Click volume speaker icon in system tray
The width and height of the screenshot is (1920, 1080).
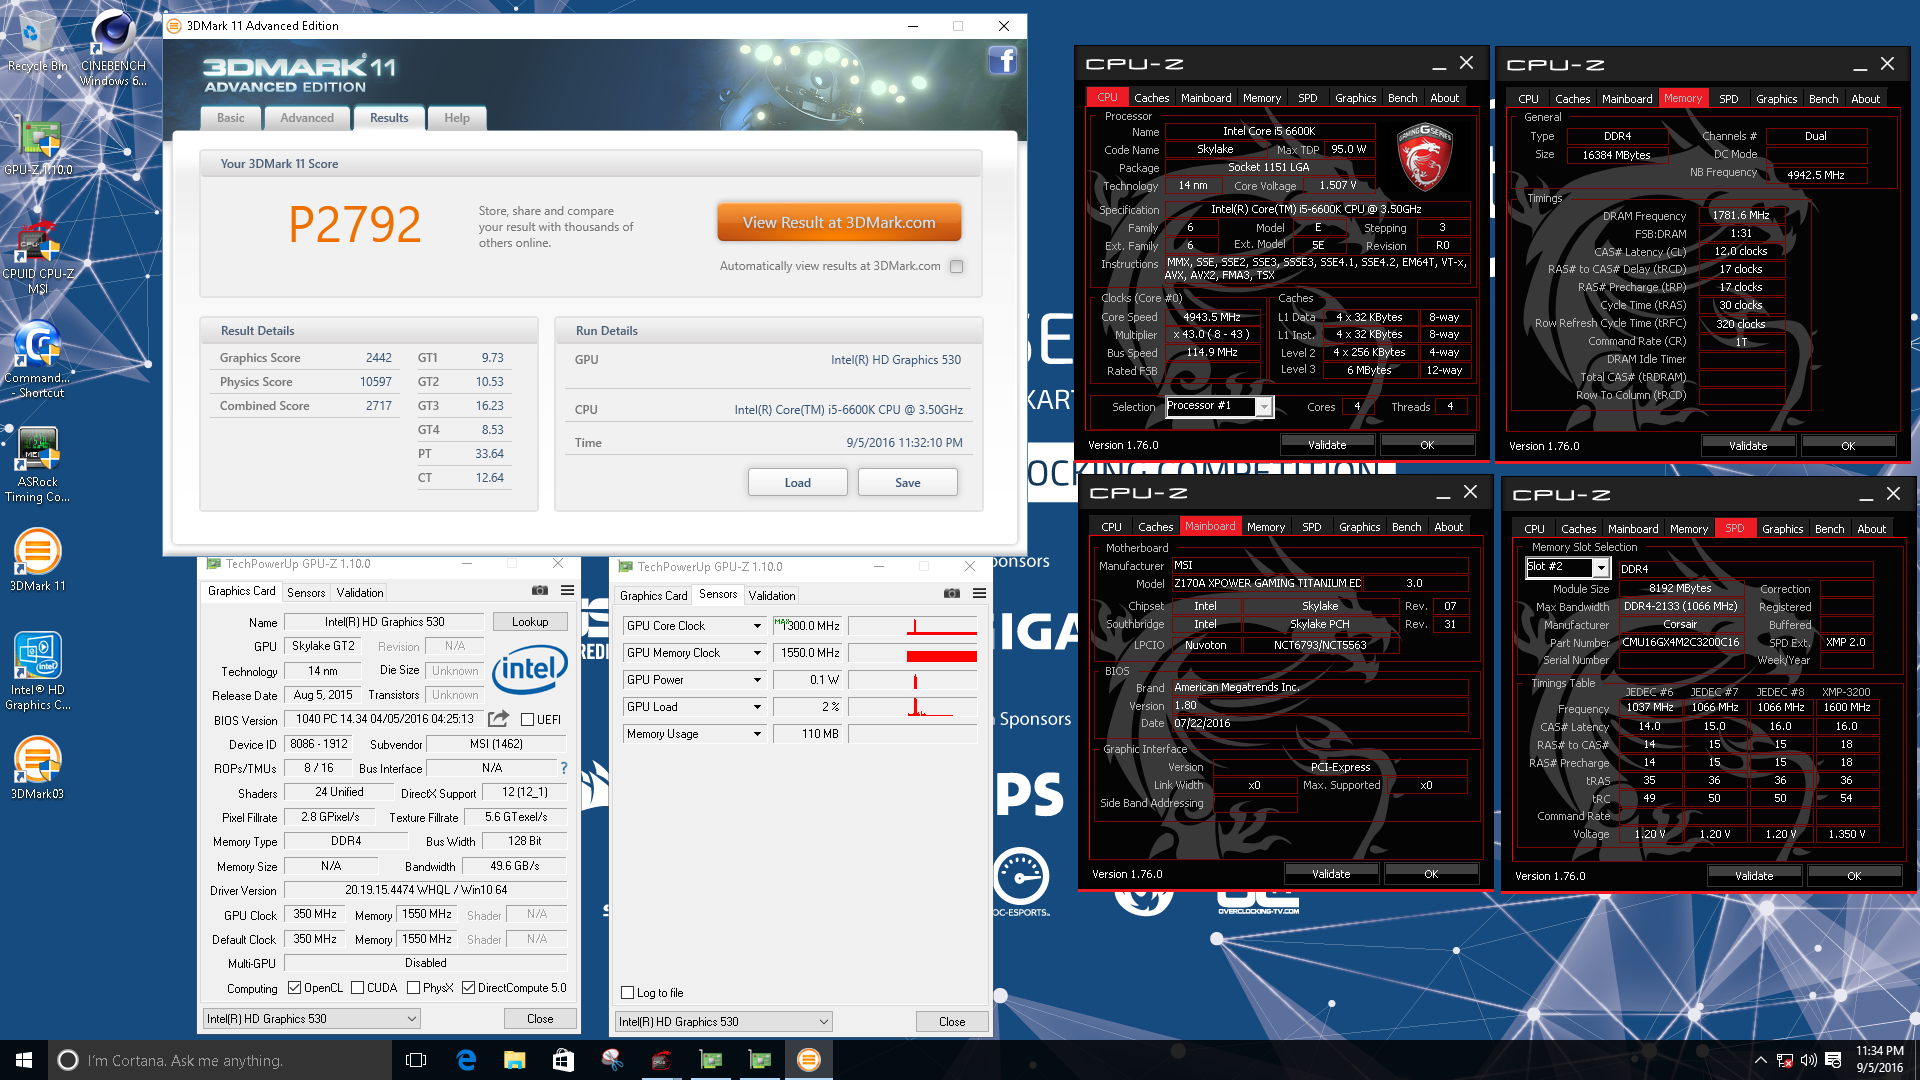(x=1808, y=1060)
